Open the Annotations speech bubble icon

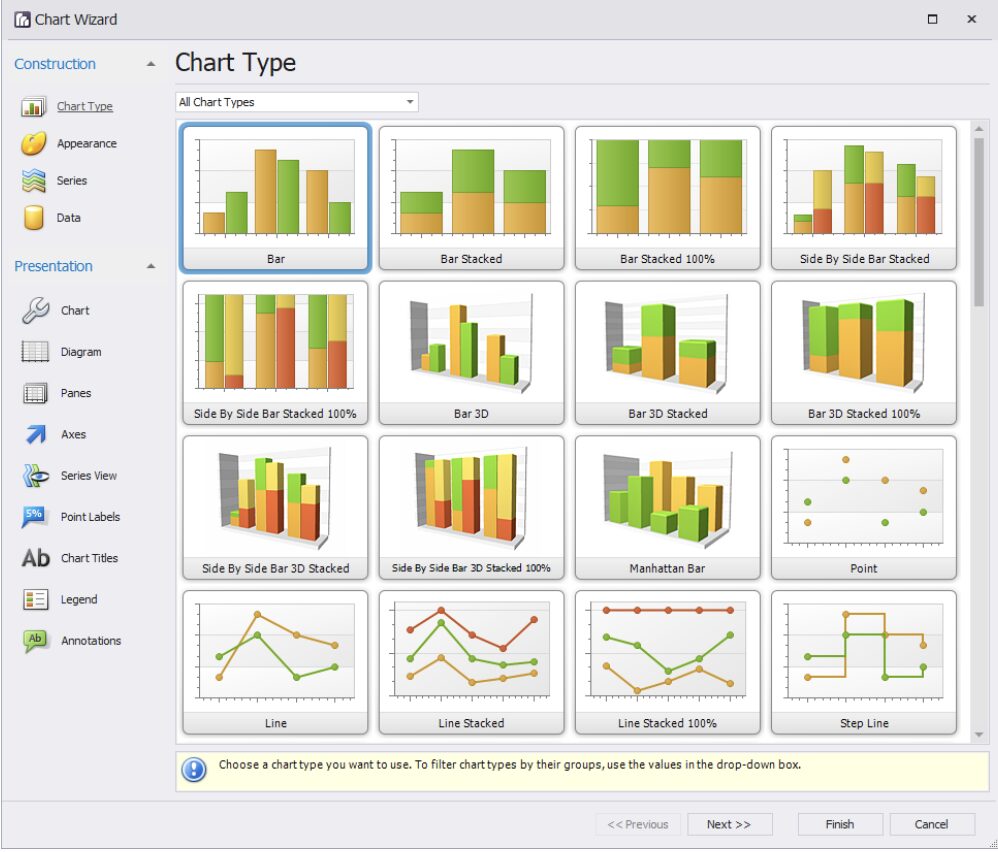coord(36,641)
